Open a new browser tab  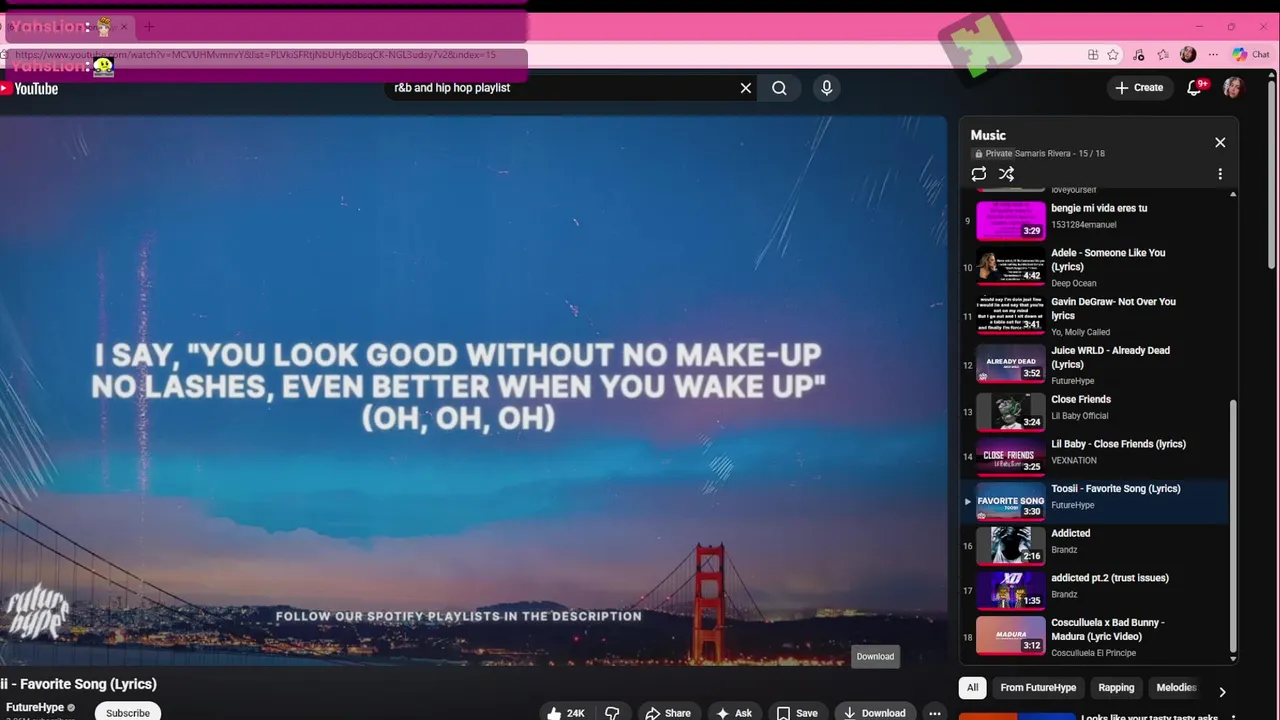coord(149,27)
